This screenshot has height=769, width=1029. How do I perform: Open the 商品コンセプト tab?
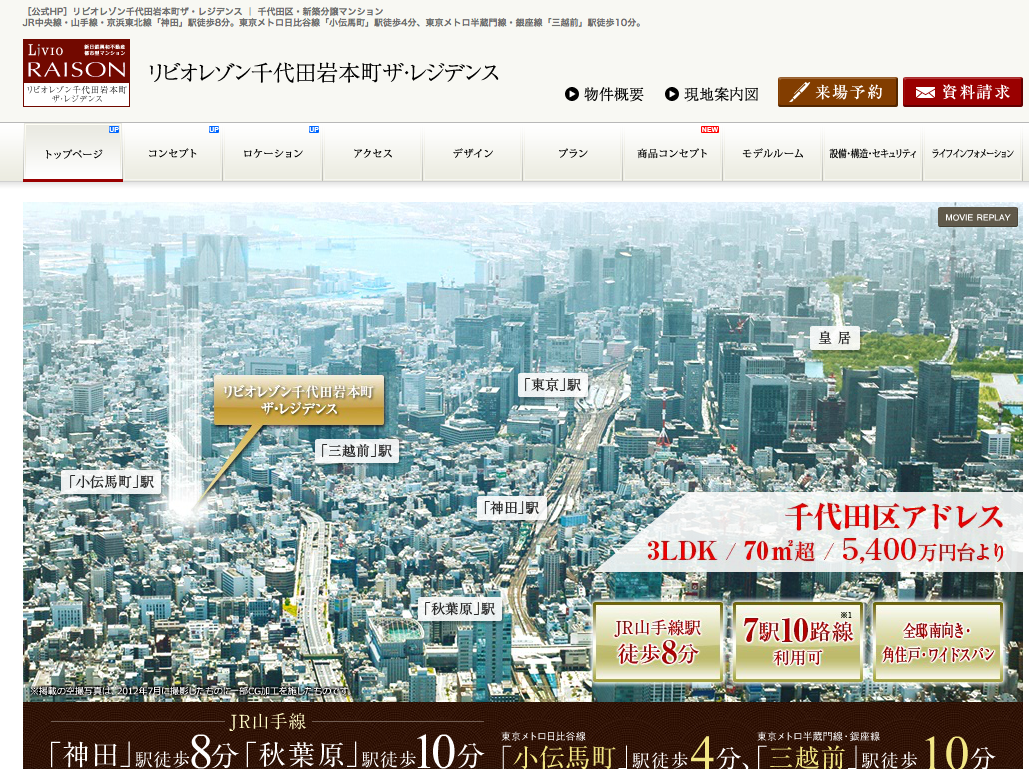coord(672,153)
